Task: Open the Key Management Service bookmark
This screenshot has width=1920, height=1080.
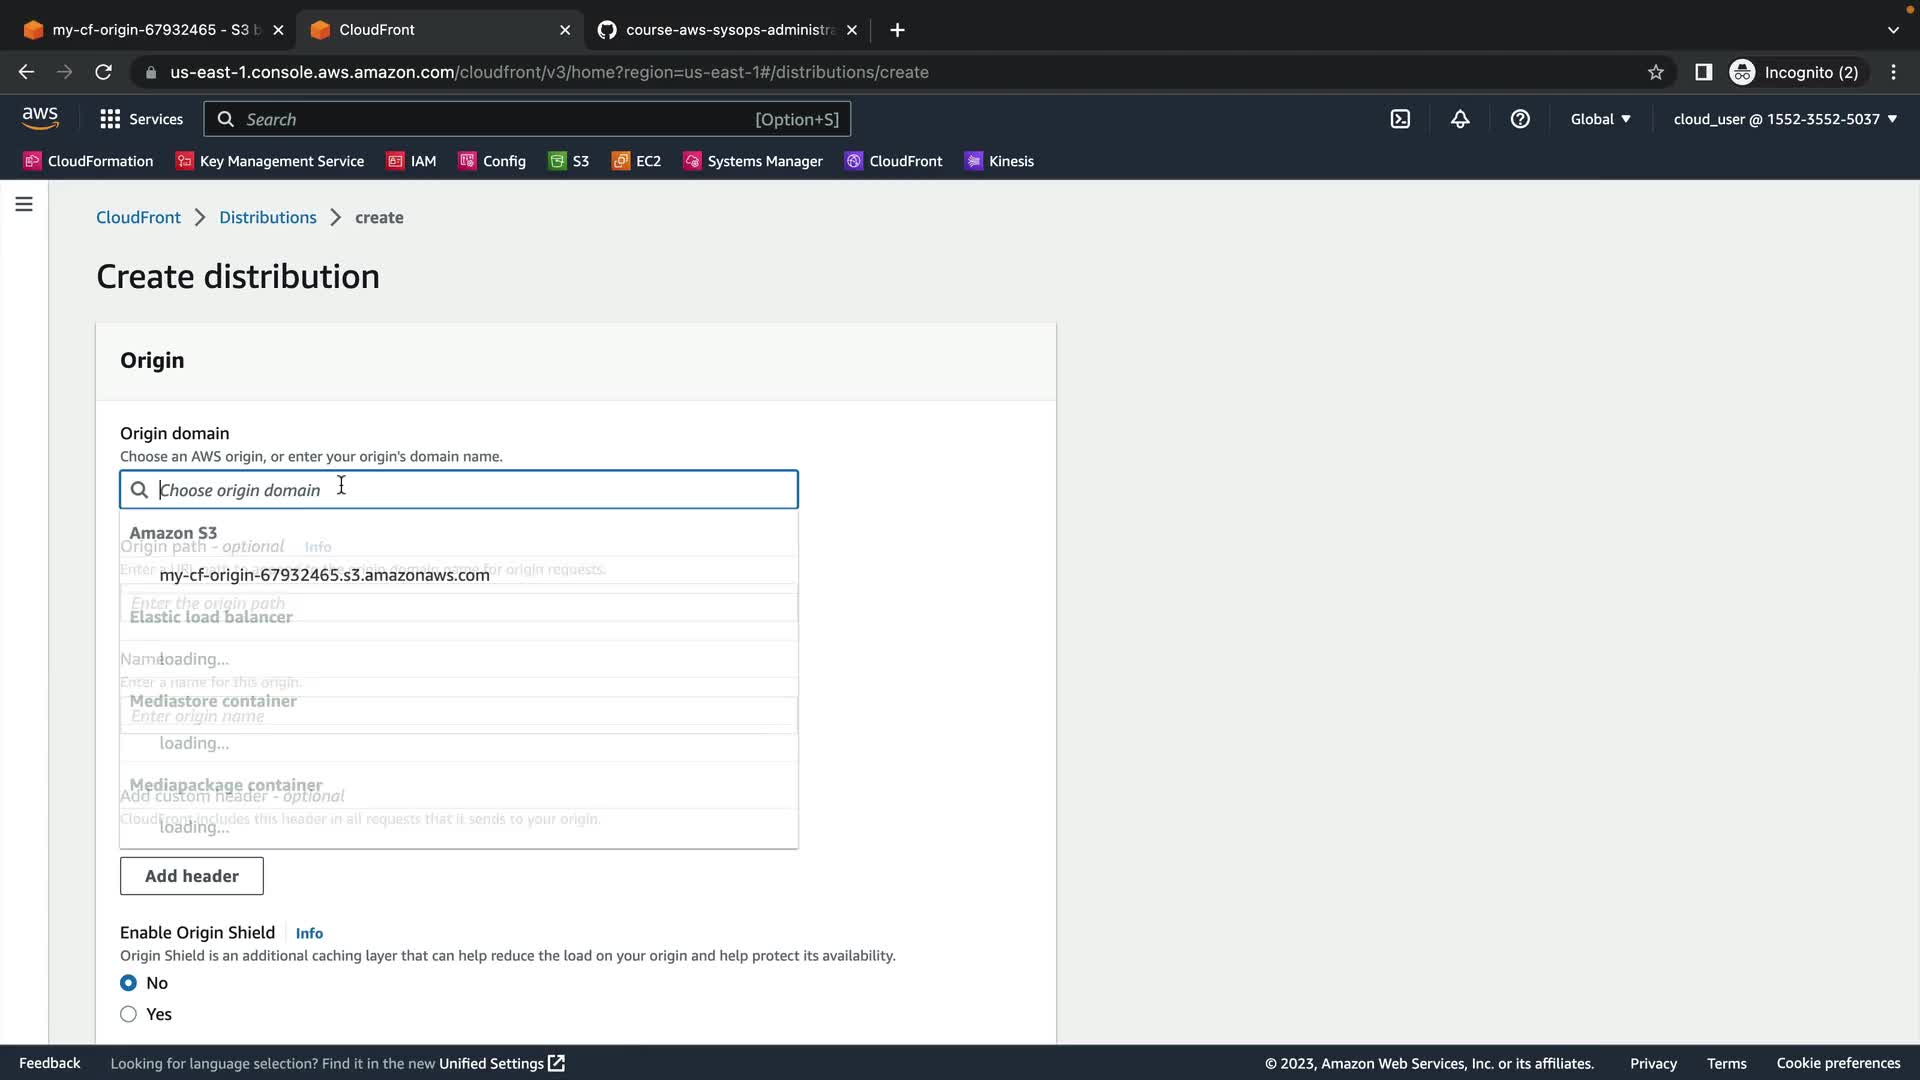Action: pyautogui.click(x=270, y=161)
